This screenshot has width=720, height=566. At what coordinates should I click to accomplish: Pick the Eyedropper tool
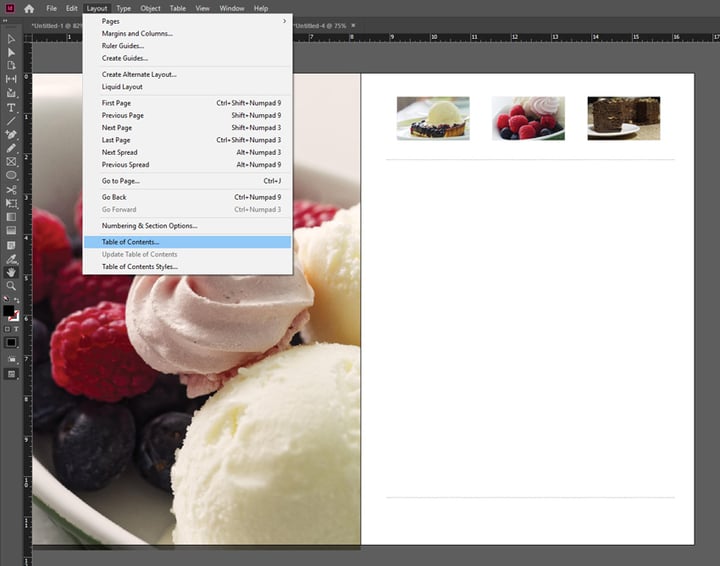[11, 259]
